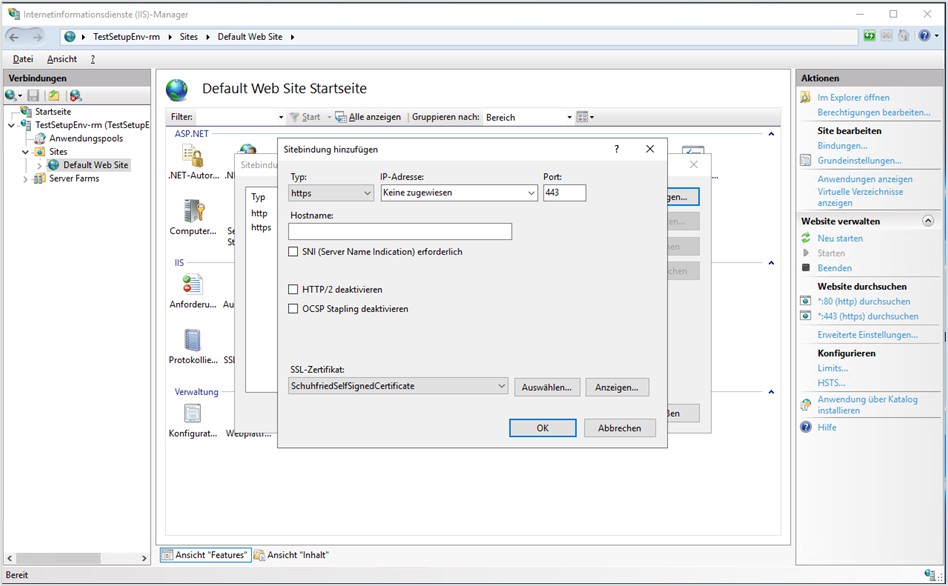This screenshot has height=586, width=948.
Task: Expand the IP-Adresse combo box
Action: (x=459, y=193)
